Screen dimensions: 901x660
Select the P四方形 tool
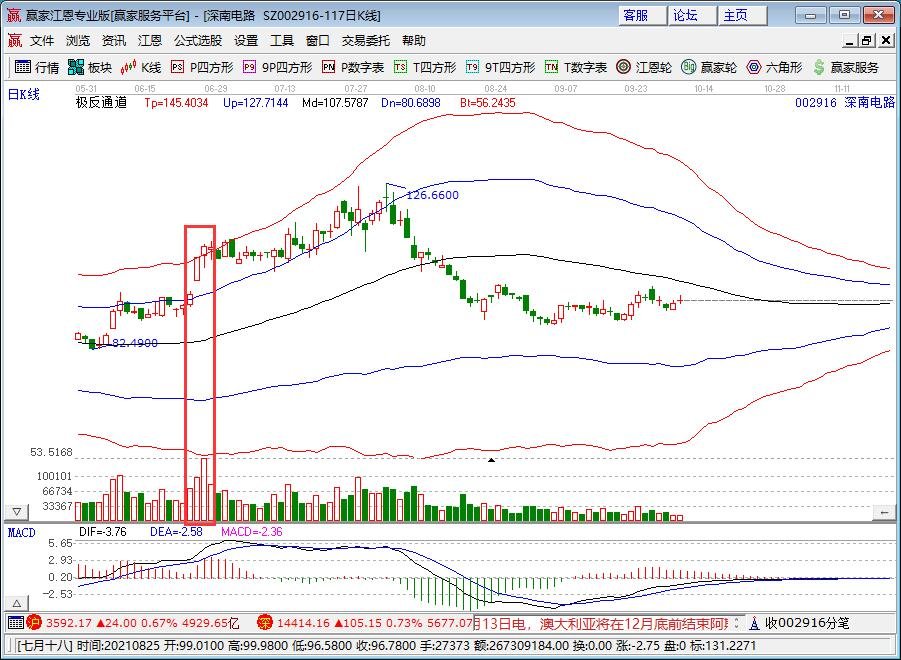pyautogui.click(x=202, y=67)
